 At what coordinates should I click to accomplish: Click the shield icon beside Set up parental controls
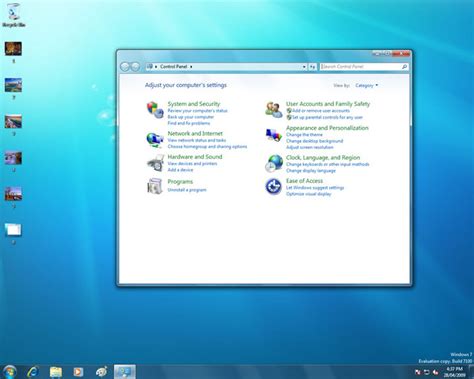click(x=289, y=117)
